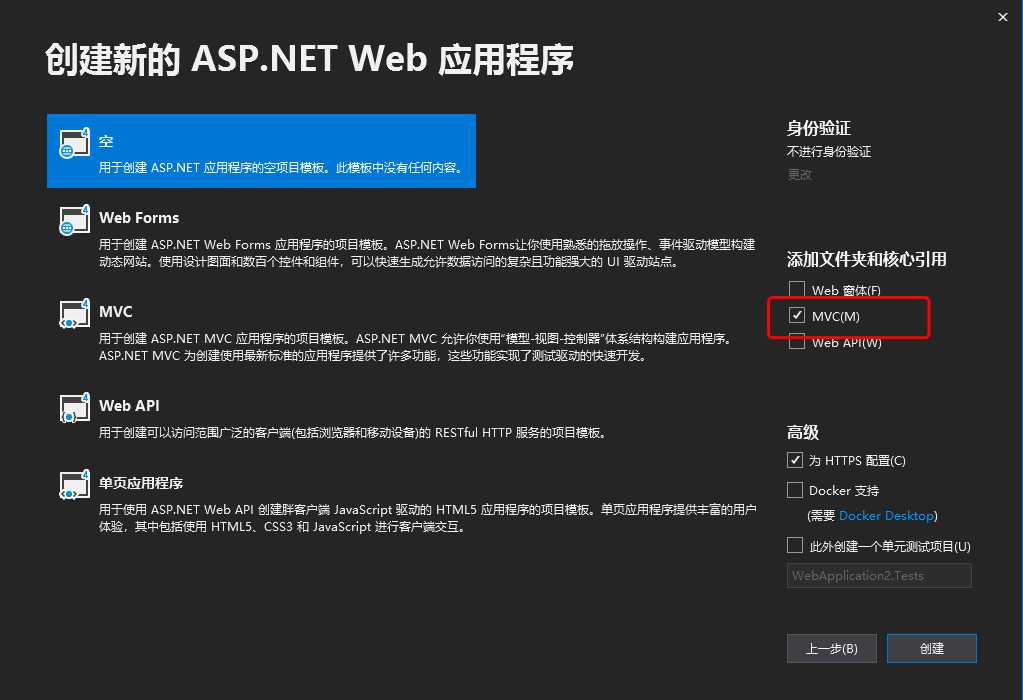
Task: Select the Web Forms template title
Action: [x=139, y=218]
